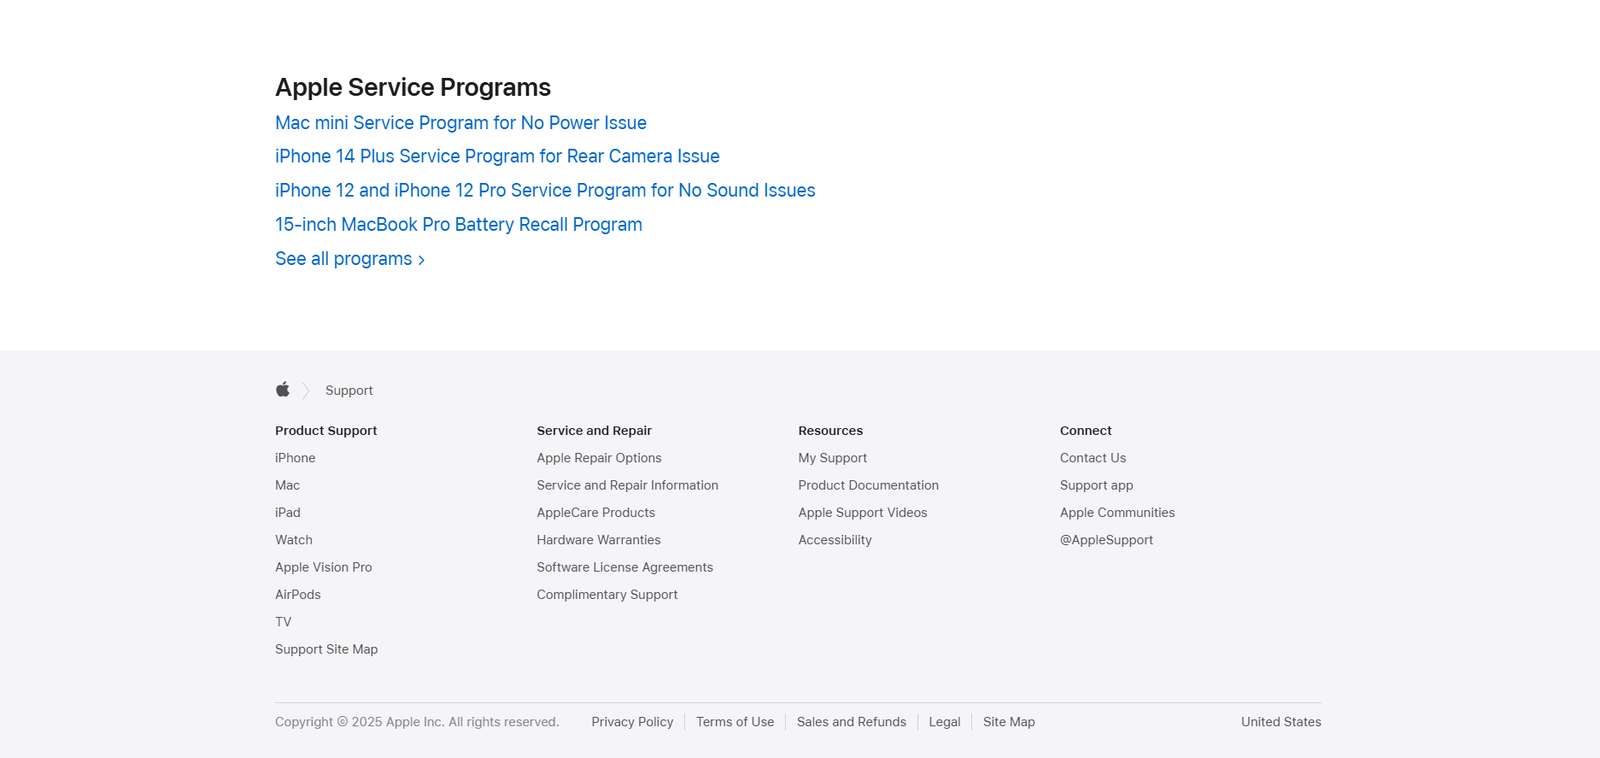The image size is (1600, 758).
Task: Click Support breadcrumb item
Action: [348, 391]
